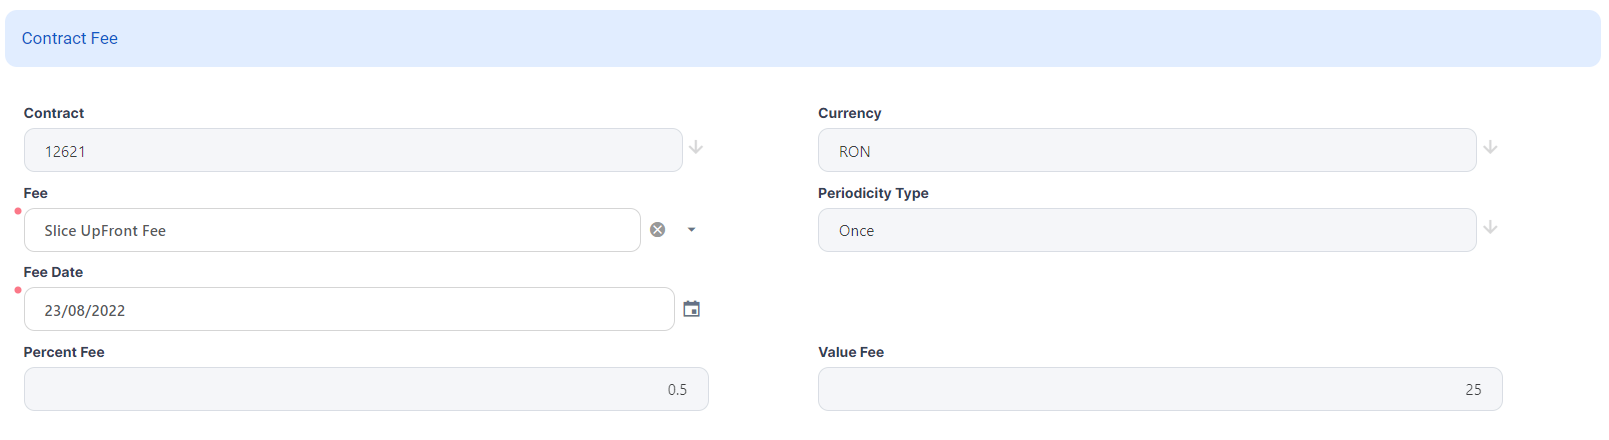Click the Value Fee label
The image size is (1609, 440).
[x=851, y=352]
